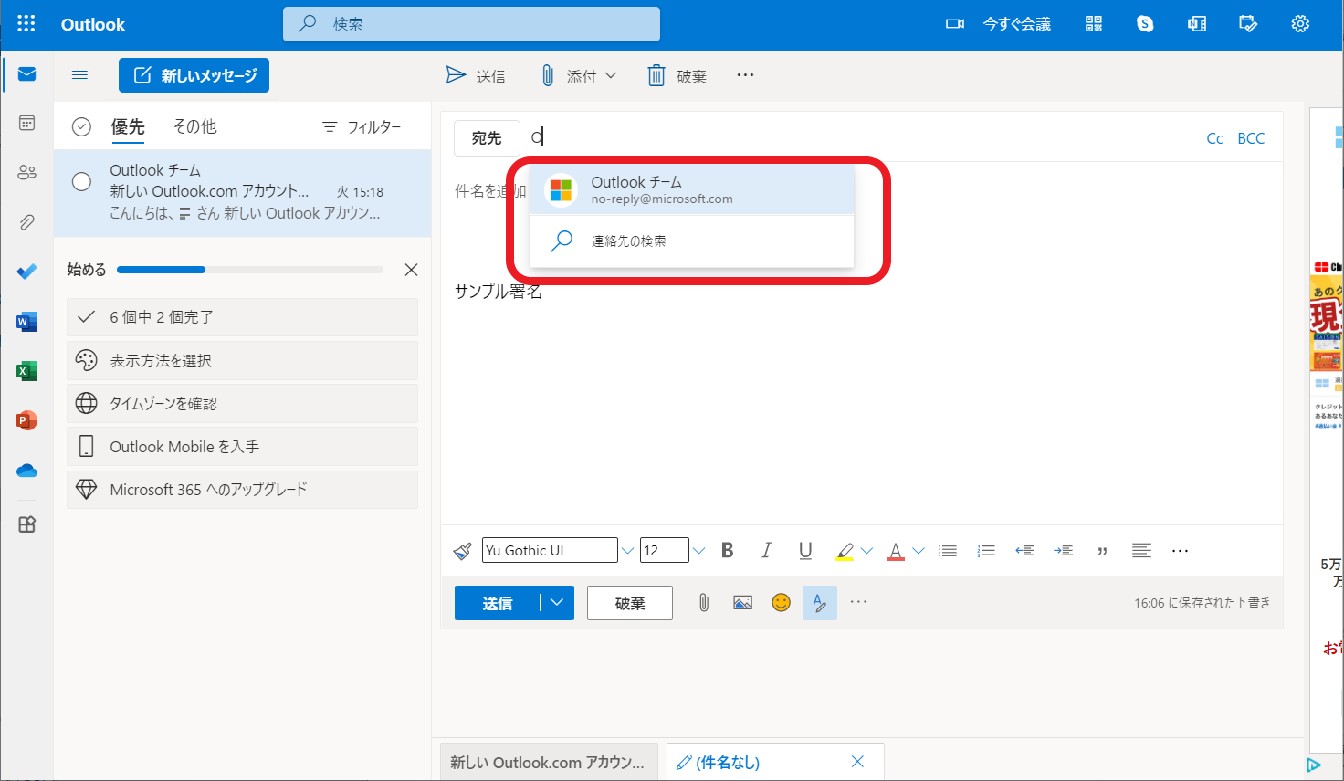Switch to the その他 inbox tab
The width and height of the screenshot is (1344, 781).
pos(194,126)
